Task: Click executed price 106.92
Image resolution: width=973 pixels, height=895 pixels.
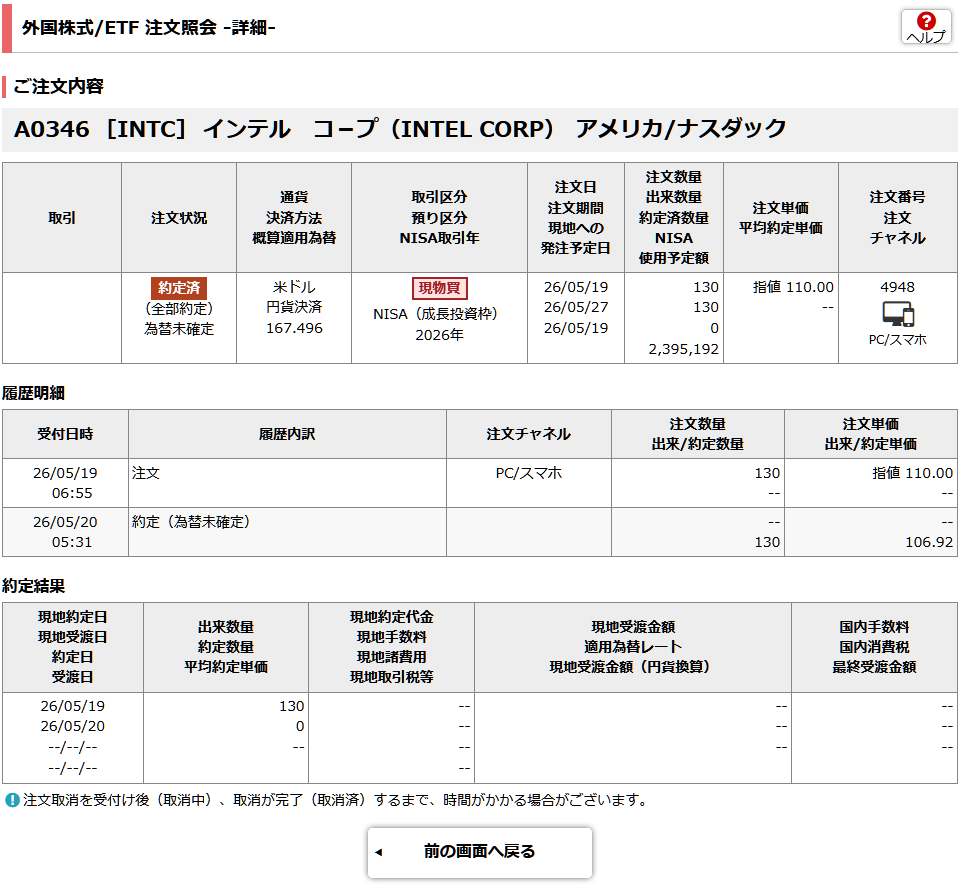Action: (x=928, y=542)
